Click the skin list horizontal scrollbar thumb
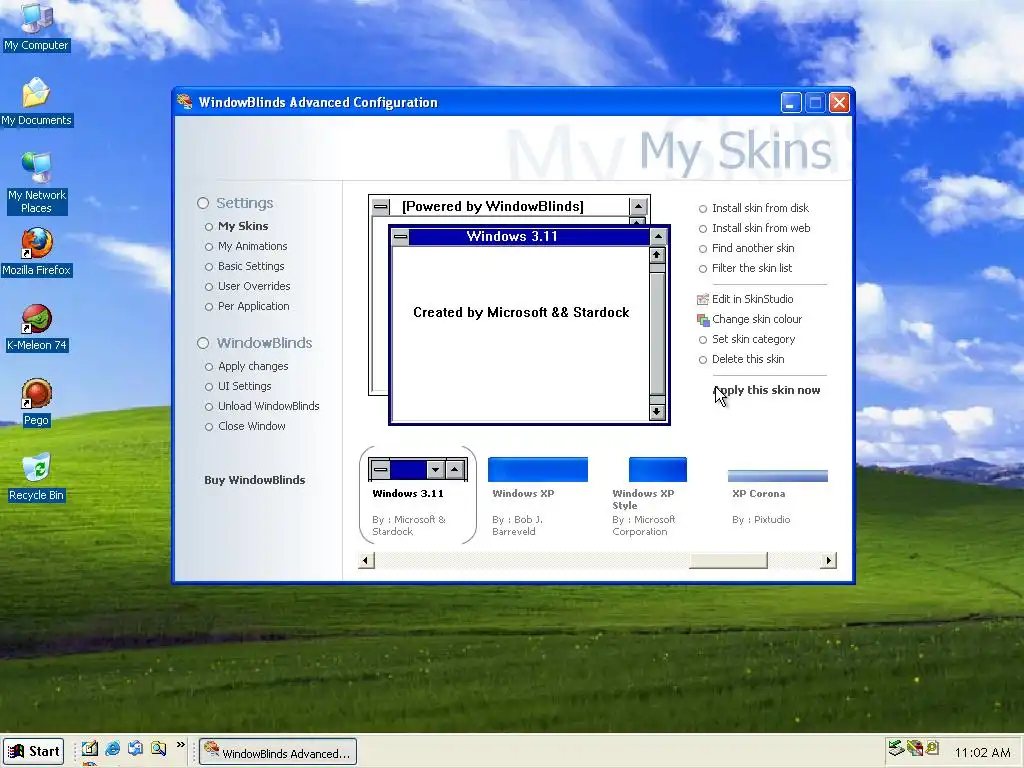Screen dimensions: 1024x768 728,560
